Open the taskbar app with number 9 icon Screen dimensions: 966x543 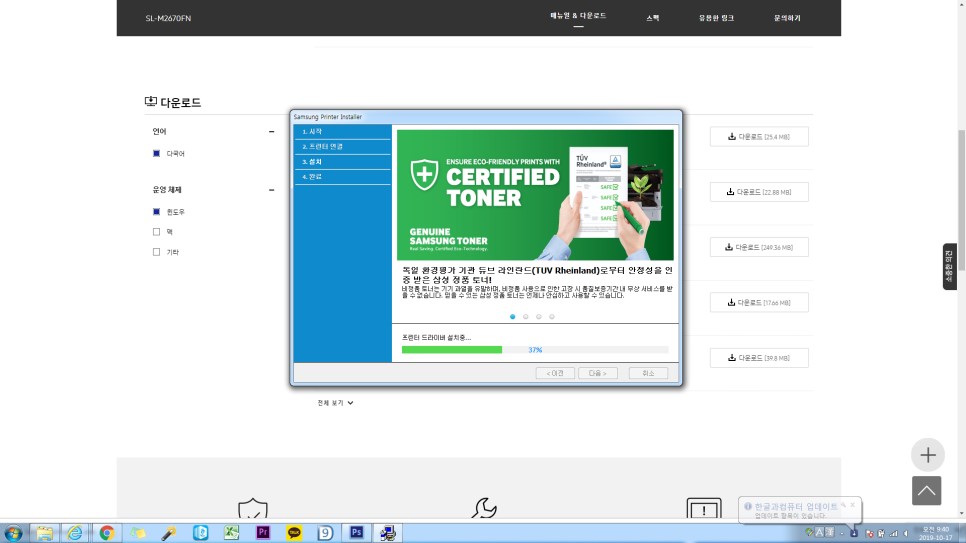325,533
